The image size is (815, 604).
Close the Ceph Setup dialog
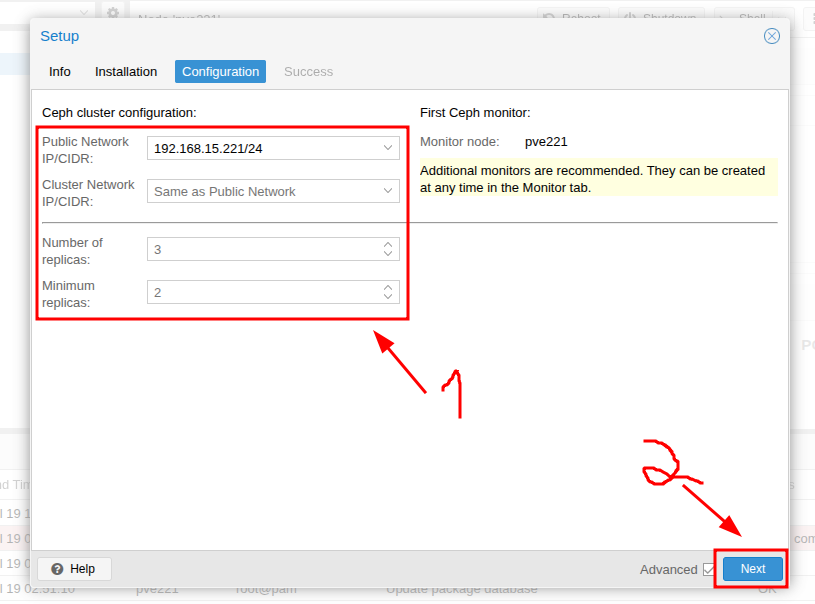point(771,36)
